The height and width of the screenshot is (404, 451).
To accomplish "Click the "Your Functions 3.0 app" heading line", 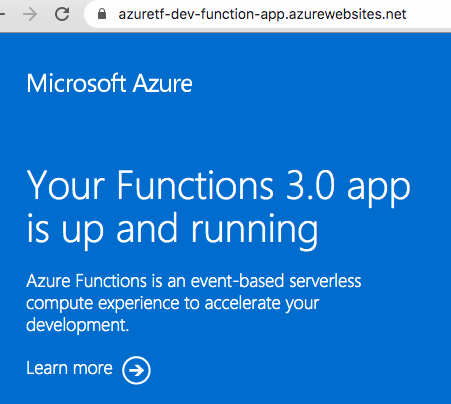I will [x=218, y=185].
